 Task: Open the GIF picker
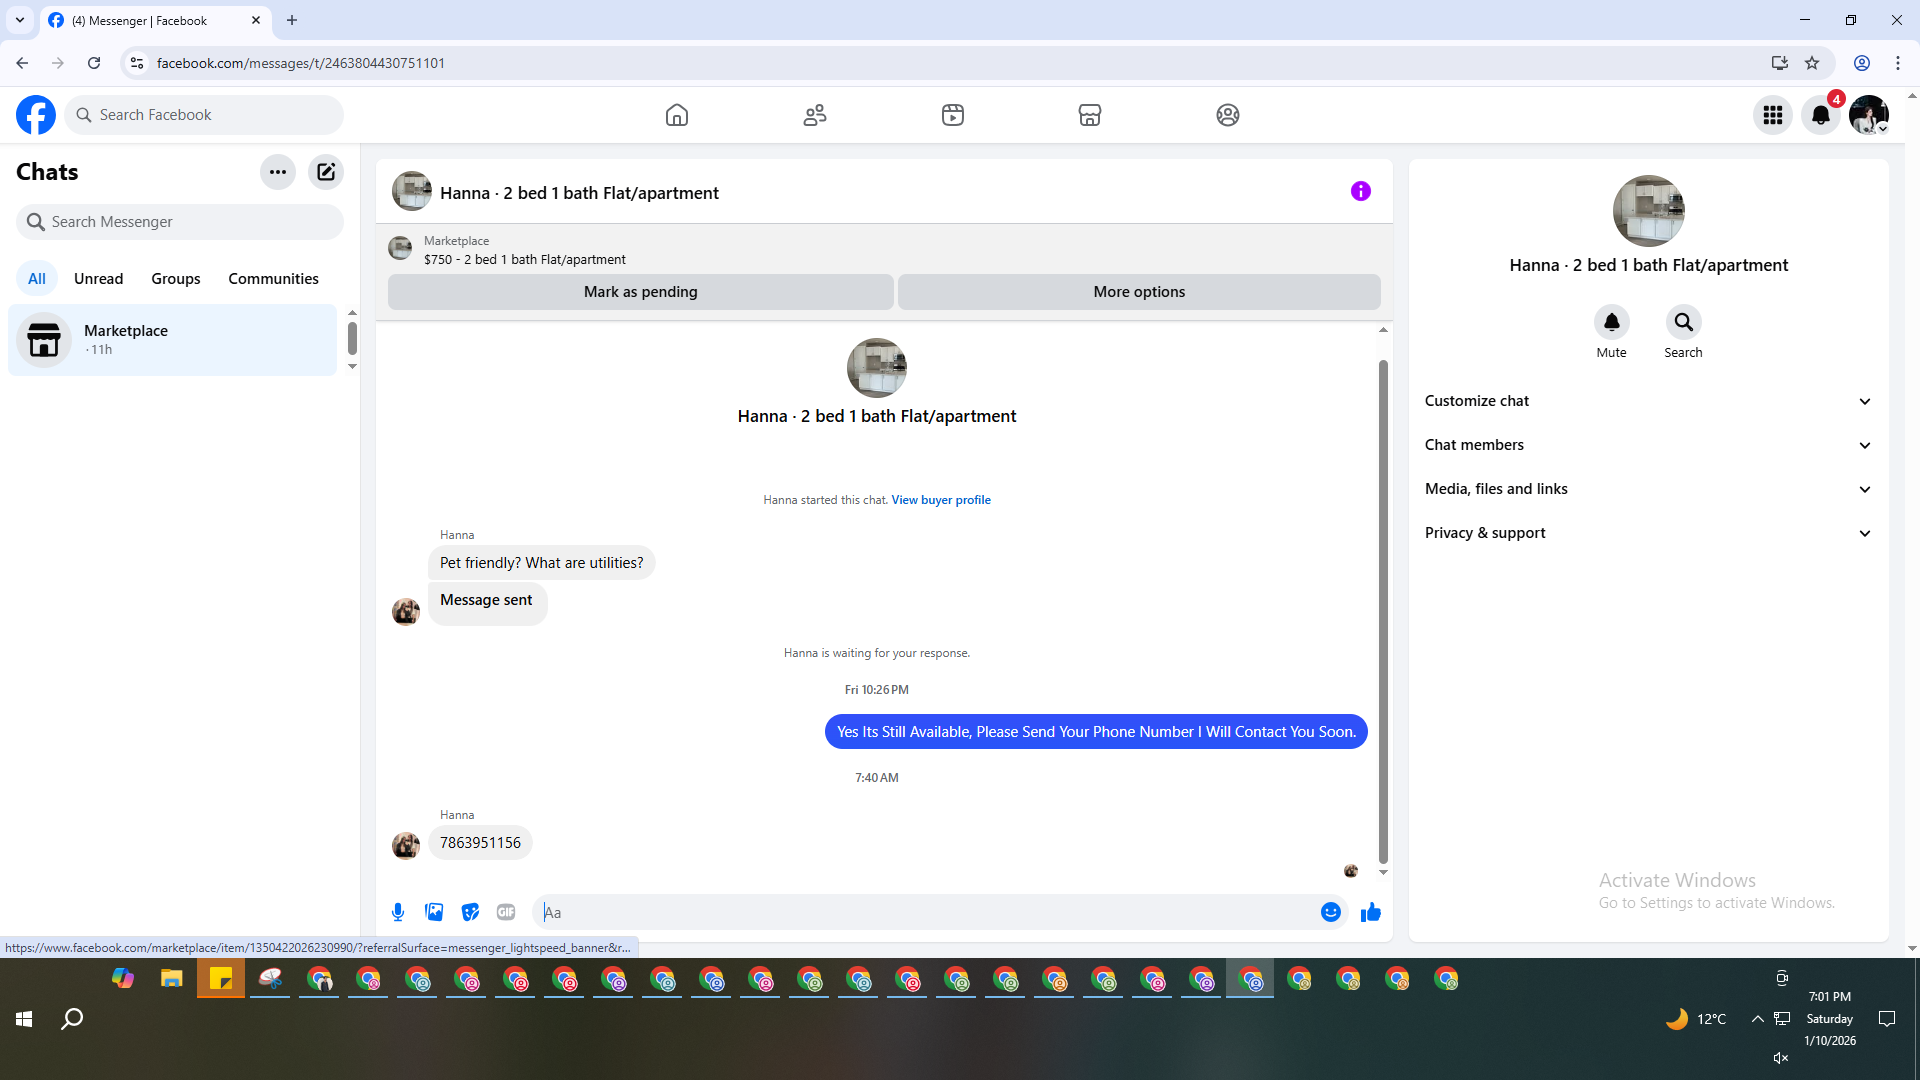tap(506, 912)
